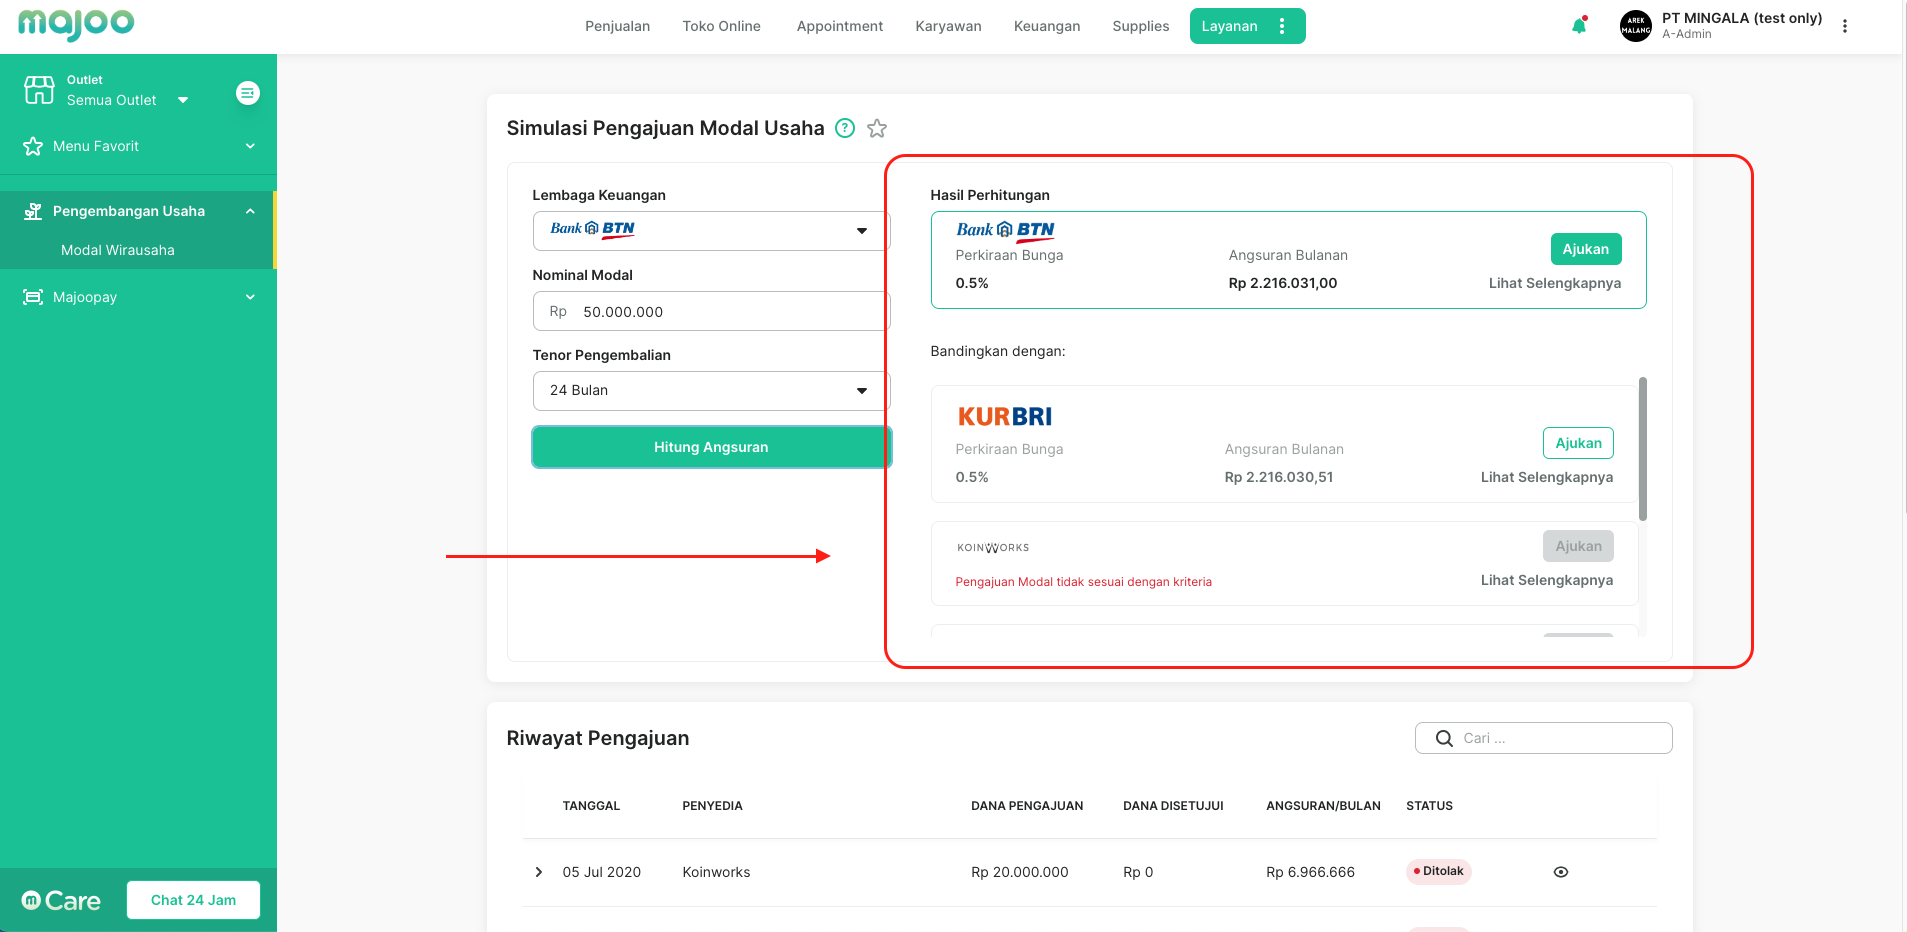Open Appointment menu
Image resolution: width=1907 pixels, height=932 pixels.
(840, 26)
